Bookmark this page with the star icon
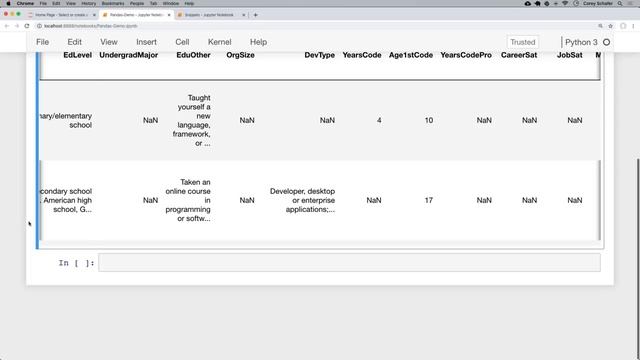The width and height of the screenshot is (640, 360). coord(611,26)
